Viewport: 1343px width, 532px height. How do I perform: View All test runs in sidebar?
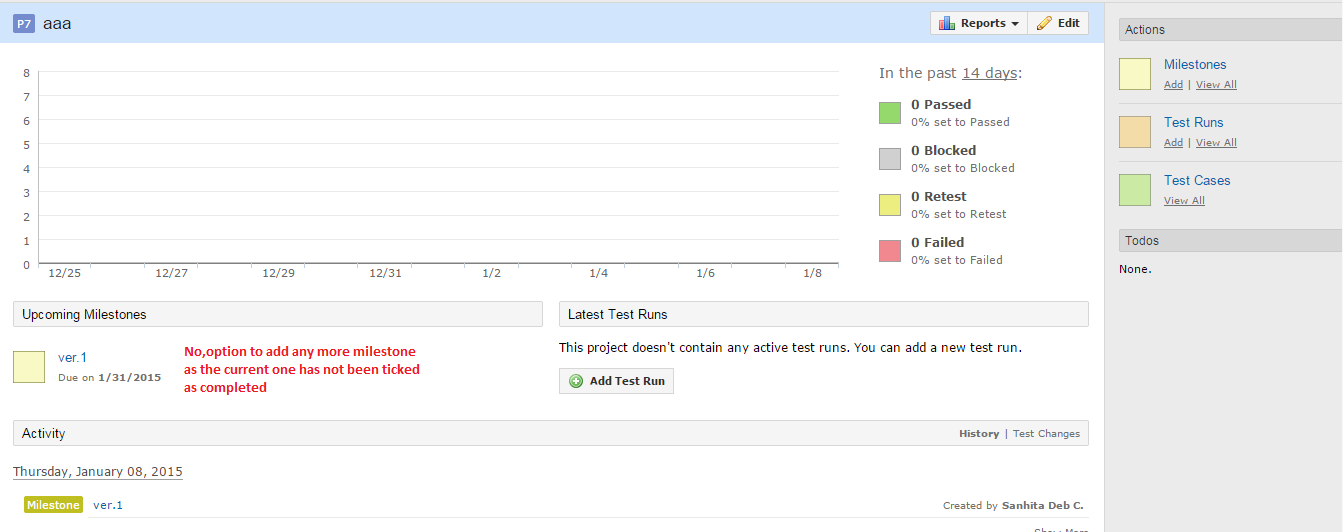click(1216, 143)
